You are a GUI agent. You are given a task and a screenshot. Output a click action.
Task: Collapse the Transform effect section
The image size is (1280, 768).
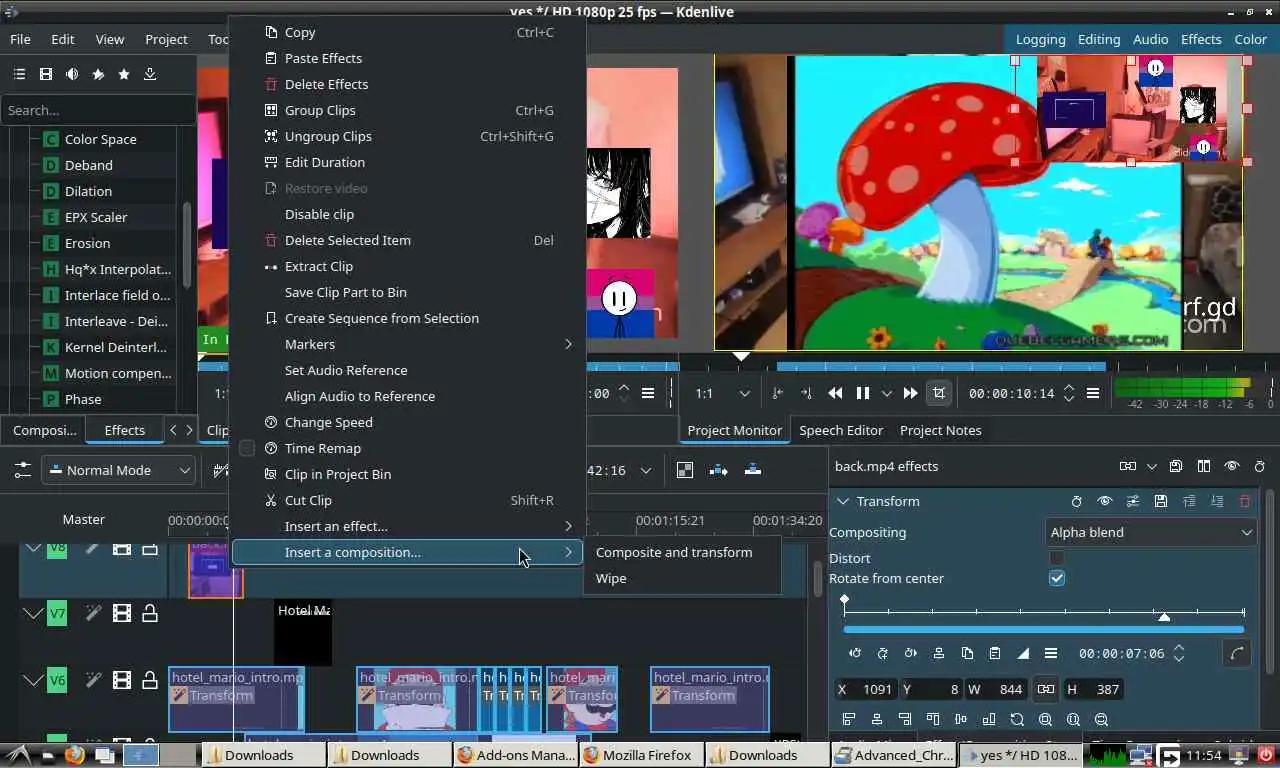click(x=843, y=501)
